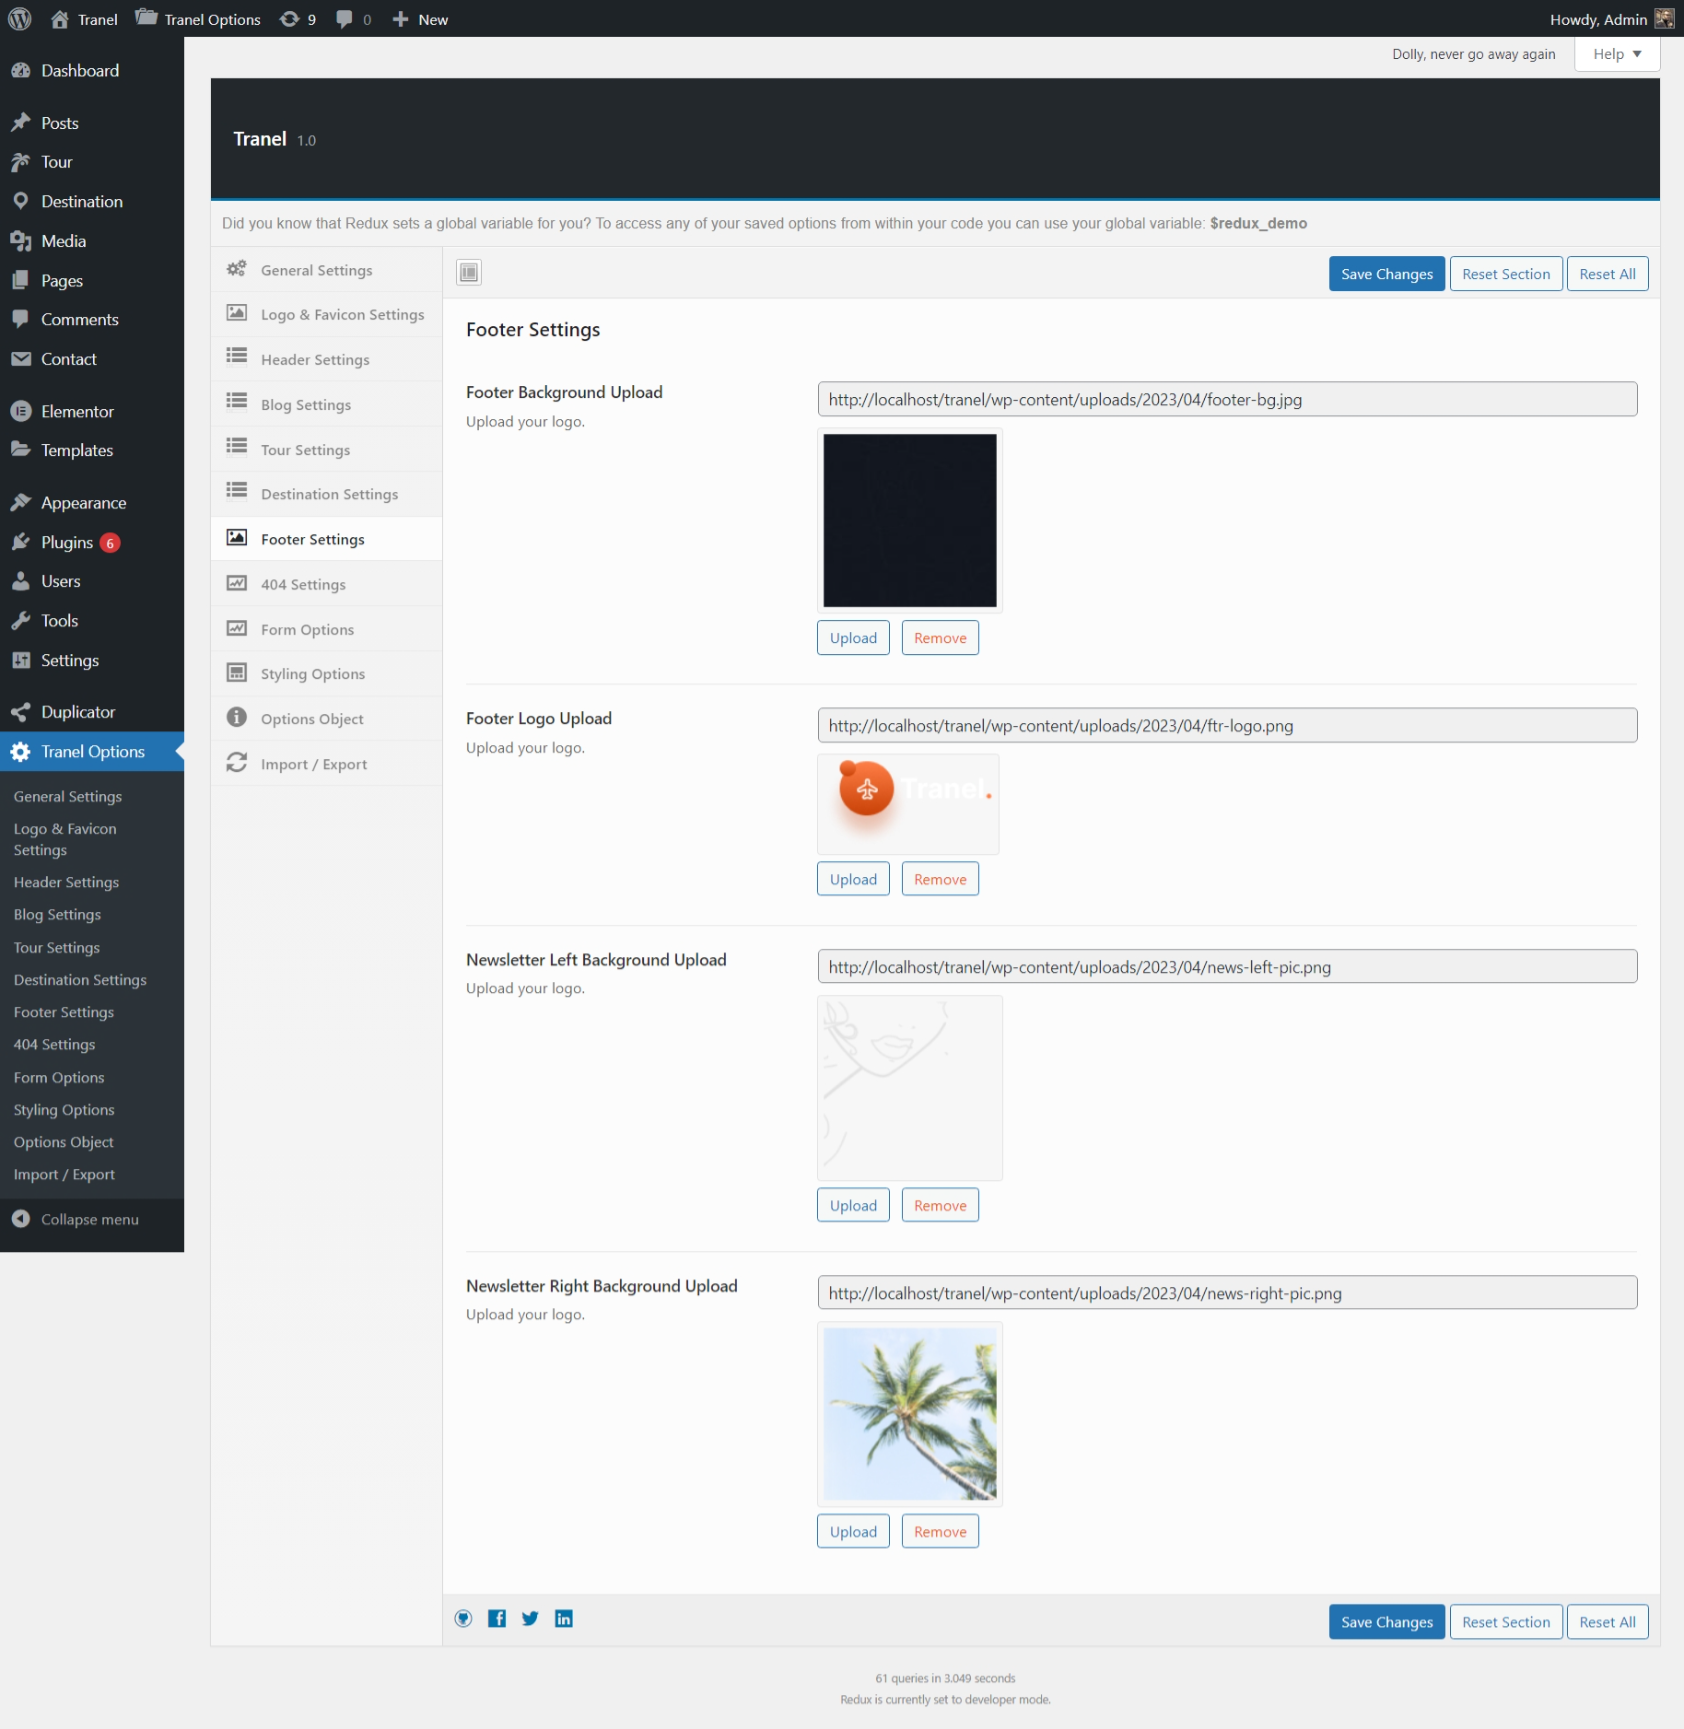Open the General Settings panel tab

coord(327,270)
